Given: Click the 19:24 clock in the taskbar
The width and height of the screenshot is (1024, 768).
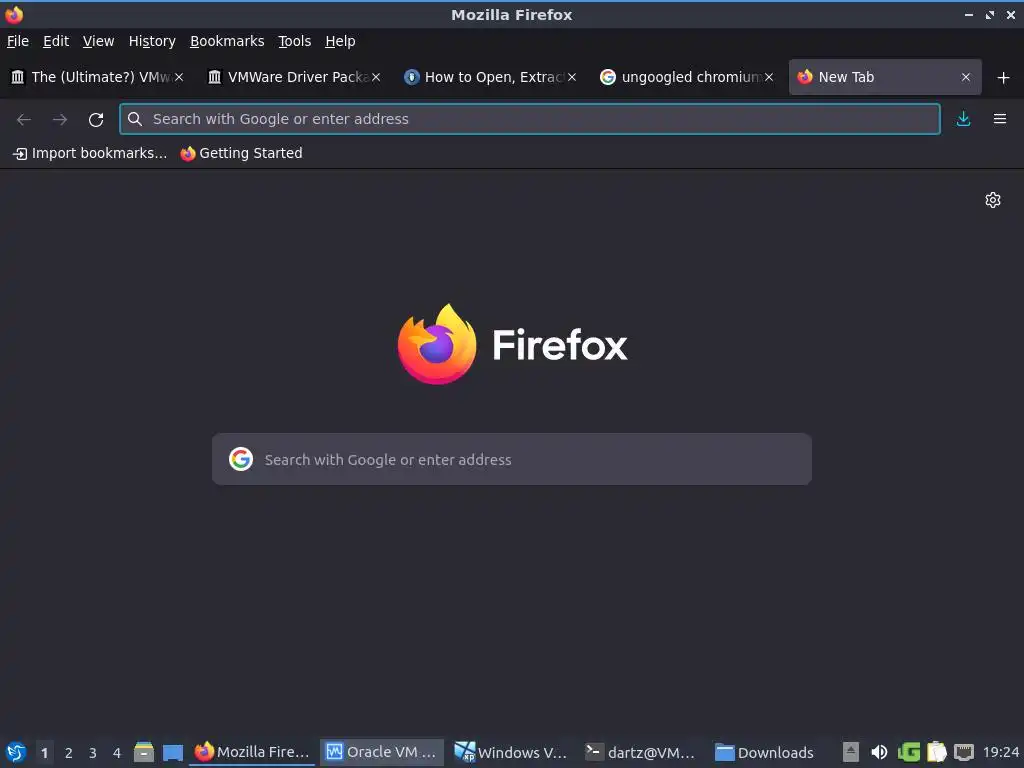Looking at the screenshot, I should (x=1000, y=752).
